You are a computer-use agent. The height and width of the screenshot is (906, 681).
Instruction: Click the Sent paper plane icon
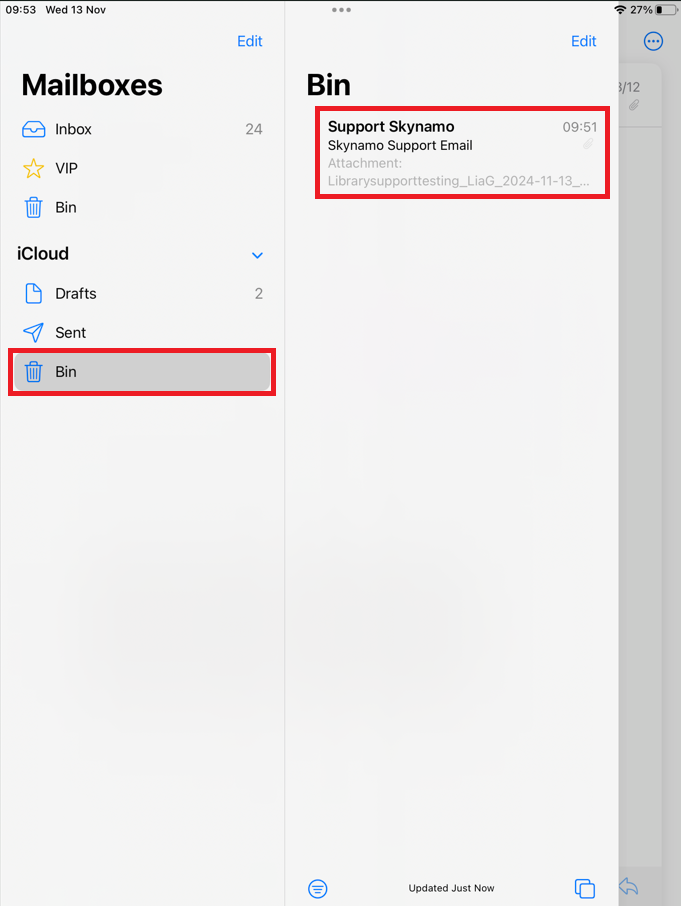click(x=33, y=332)
